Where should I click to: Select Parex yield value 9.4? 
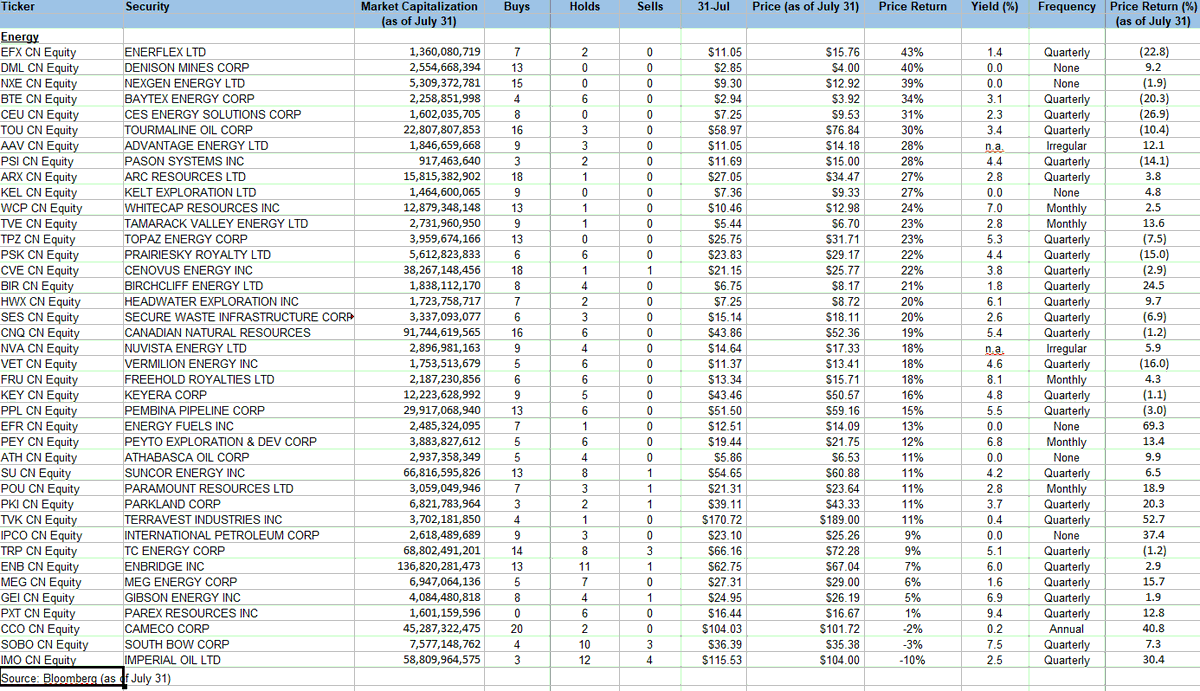tap(994, 614)
